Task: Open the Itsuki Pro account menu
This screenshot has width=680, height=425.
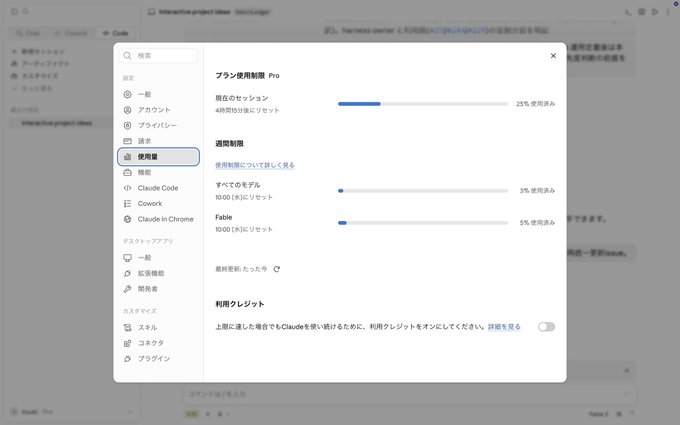Action: [72, 412]
